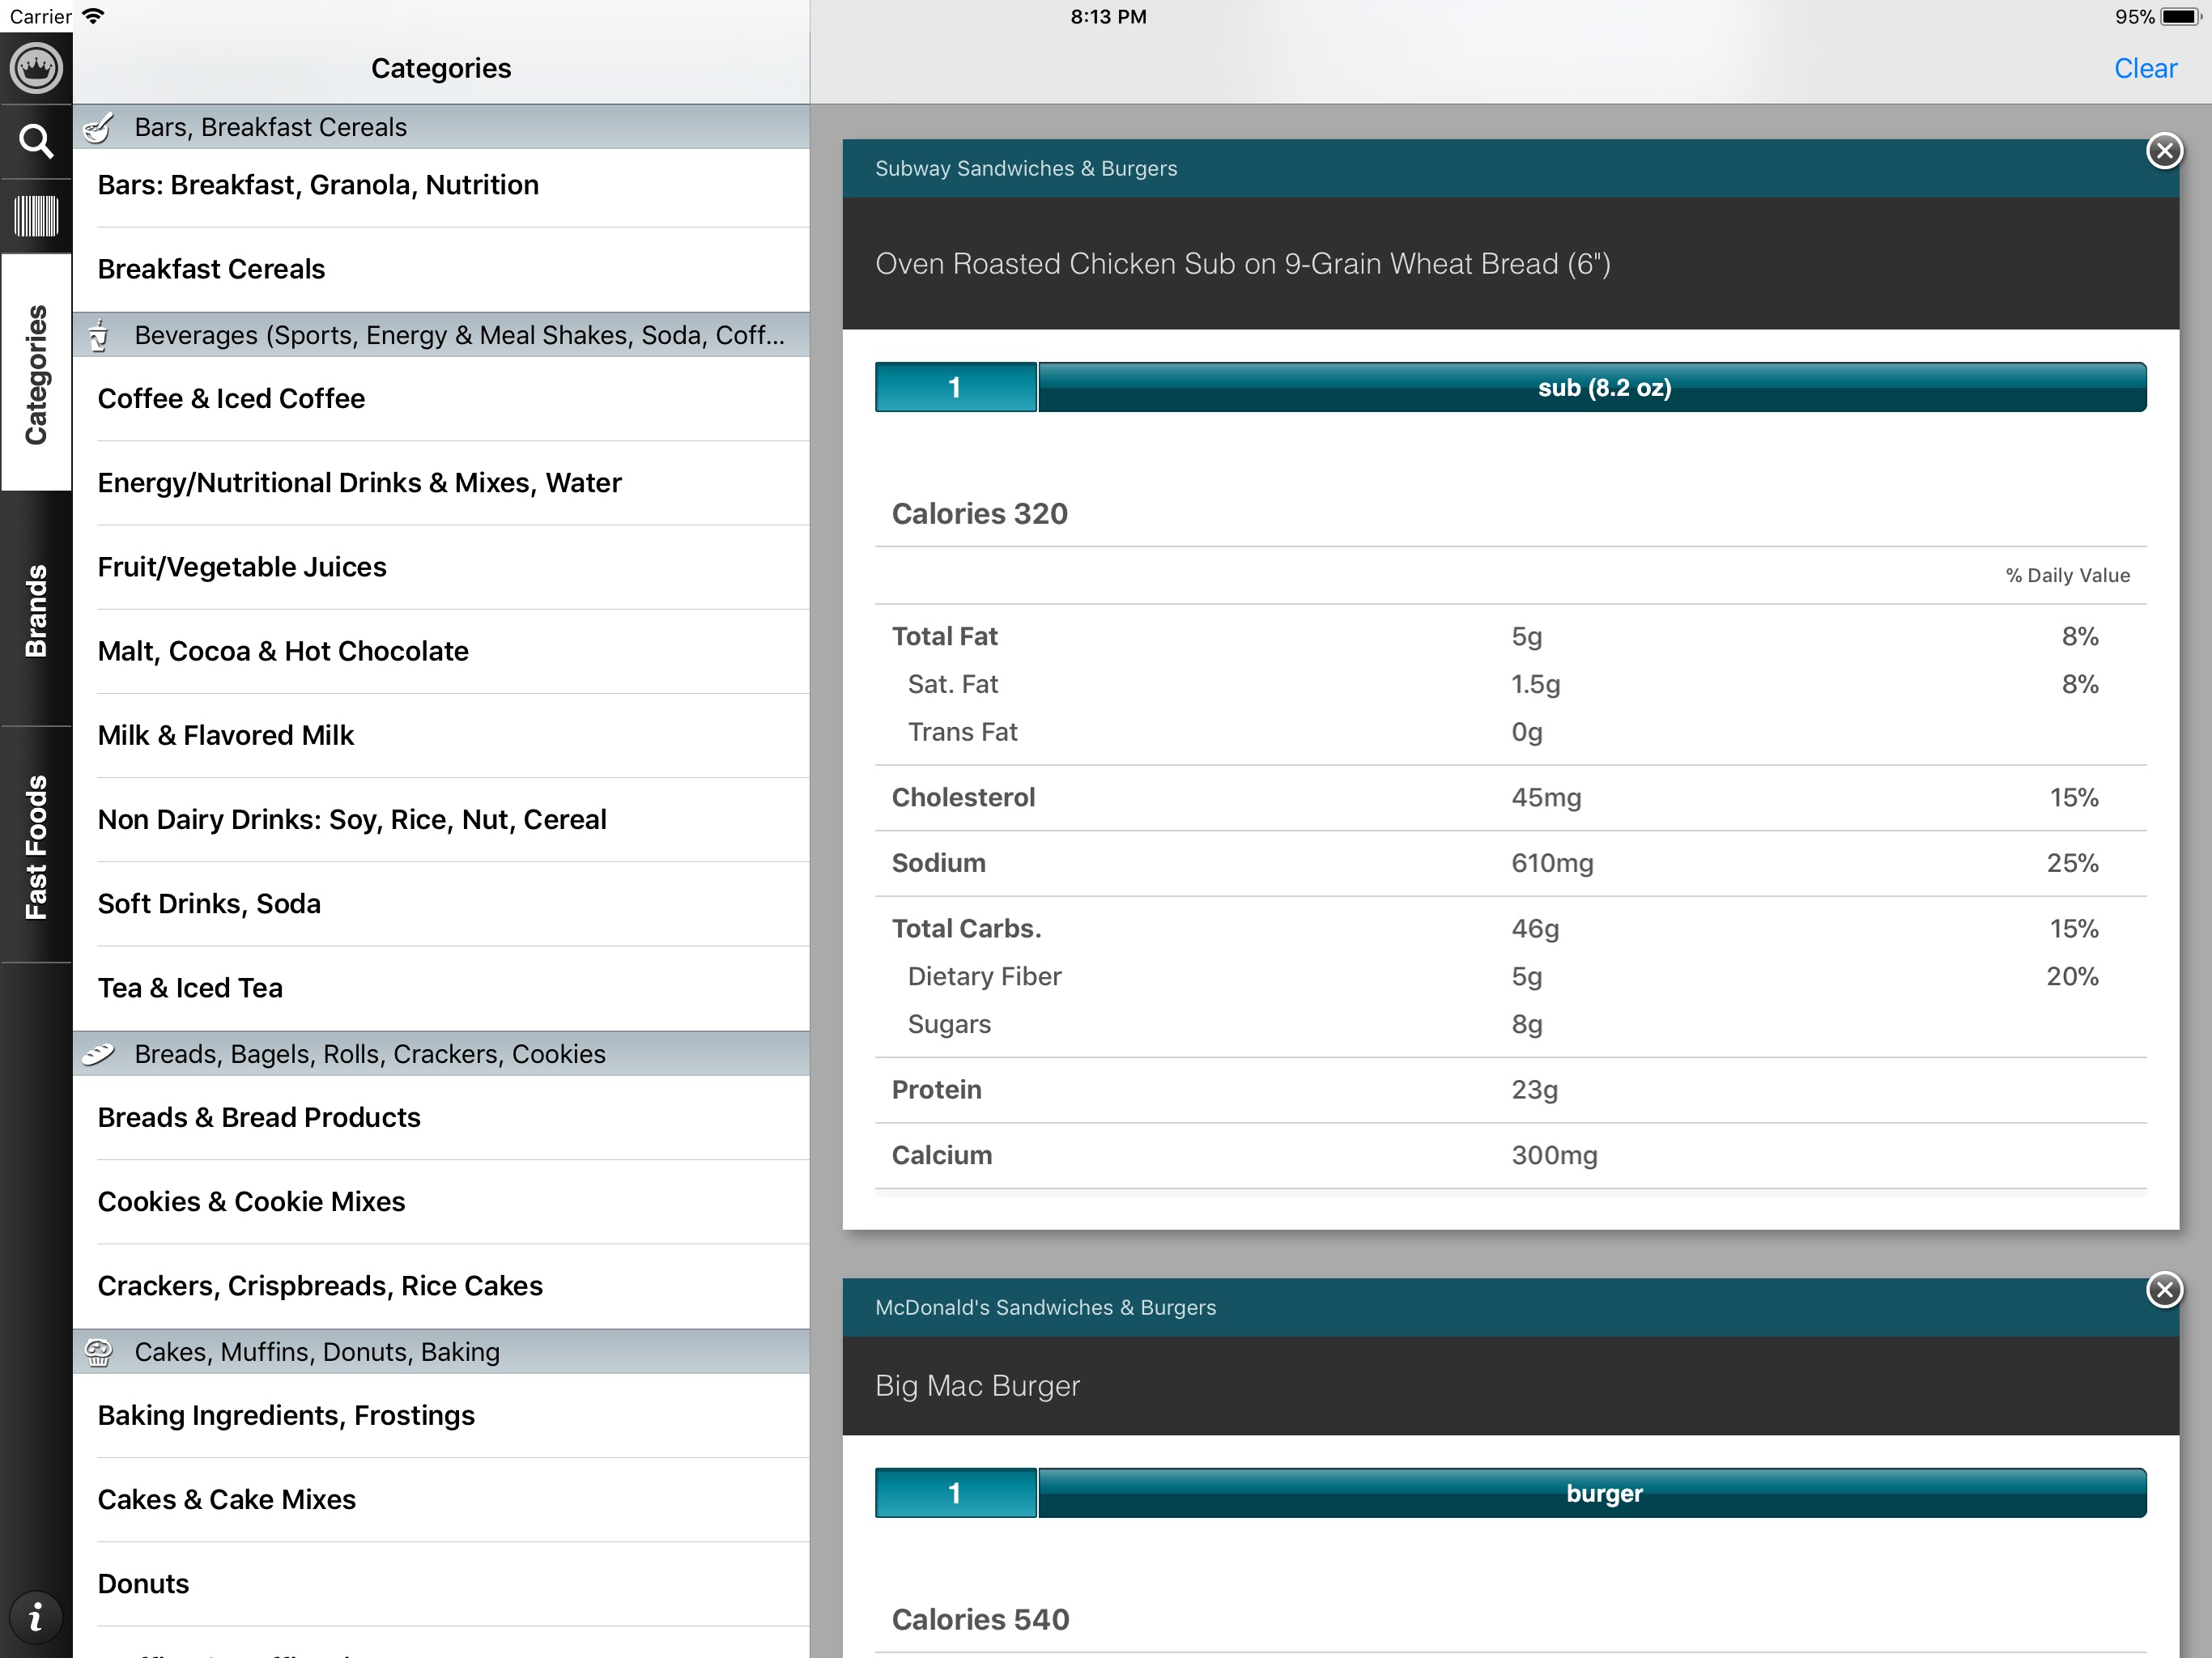Tap the Big Mac Burger title
The height and width of the screenshot is (1658, 2212).
click(977, 1386)
